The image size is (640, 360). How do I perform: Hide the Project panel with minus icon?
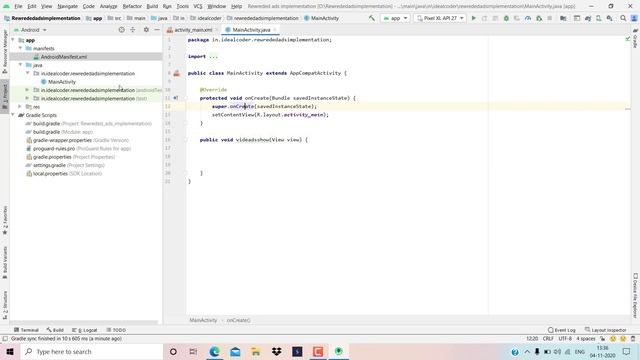pos(157,30)
